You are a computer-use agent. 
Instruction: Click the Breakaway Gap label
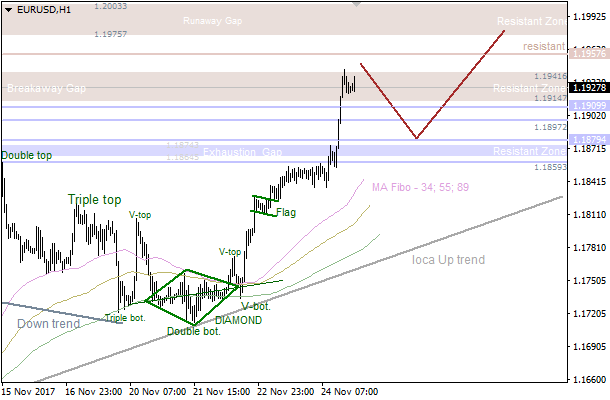coord(46,89)
